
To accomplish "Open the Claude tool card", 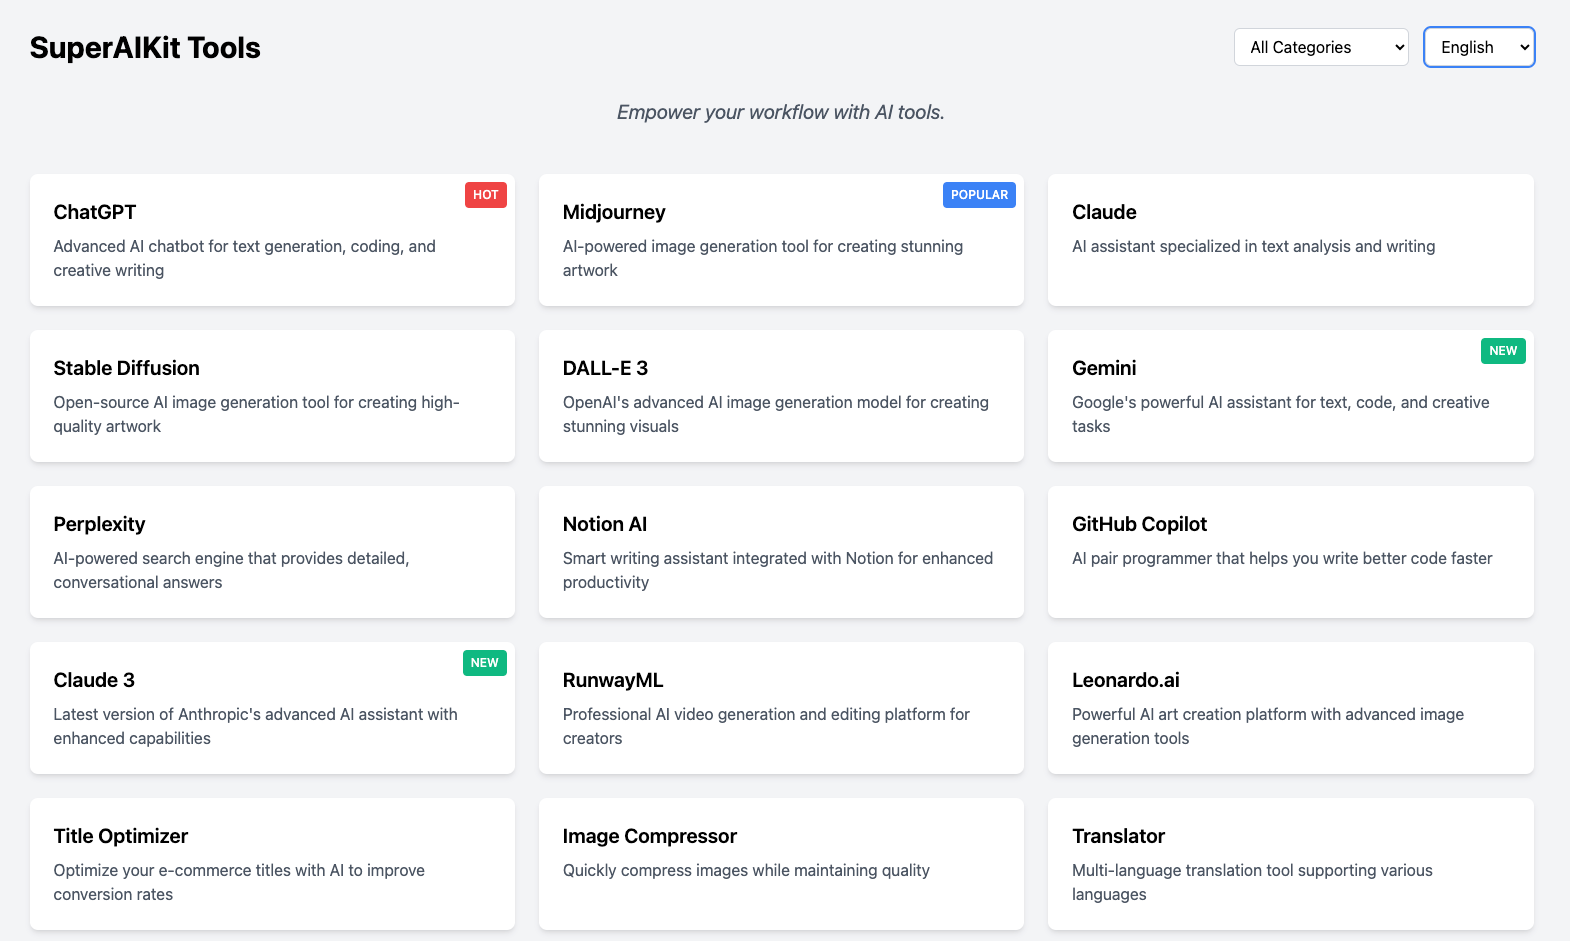I will point(1291,240).
